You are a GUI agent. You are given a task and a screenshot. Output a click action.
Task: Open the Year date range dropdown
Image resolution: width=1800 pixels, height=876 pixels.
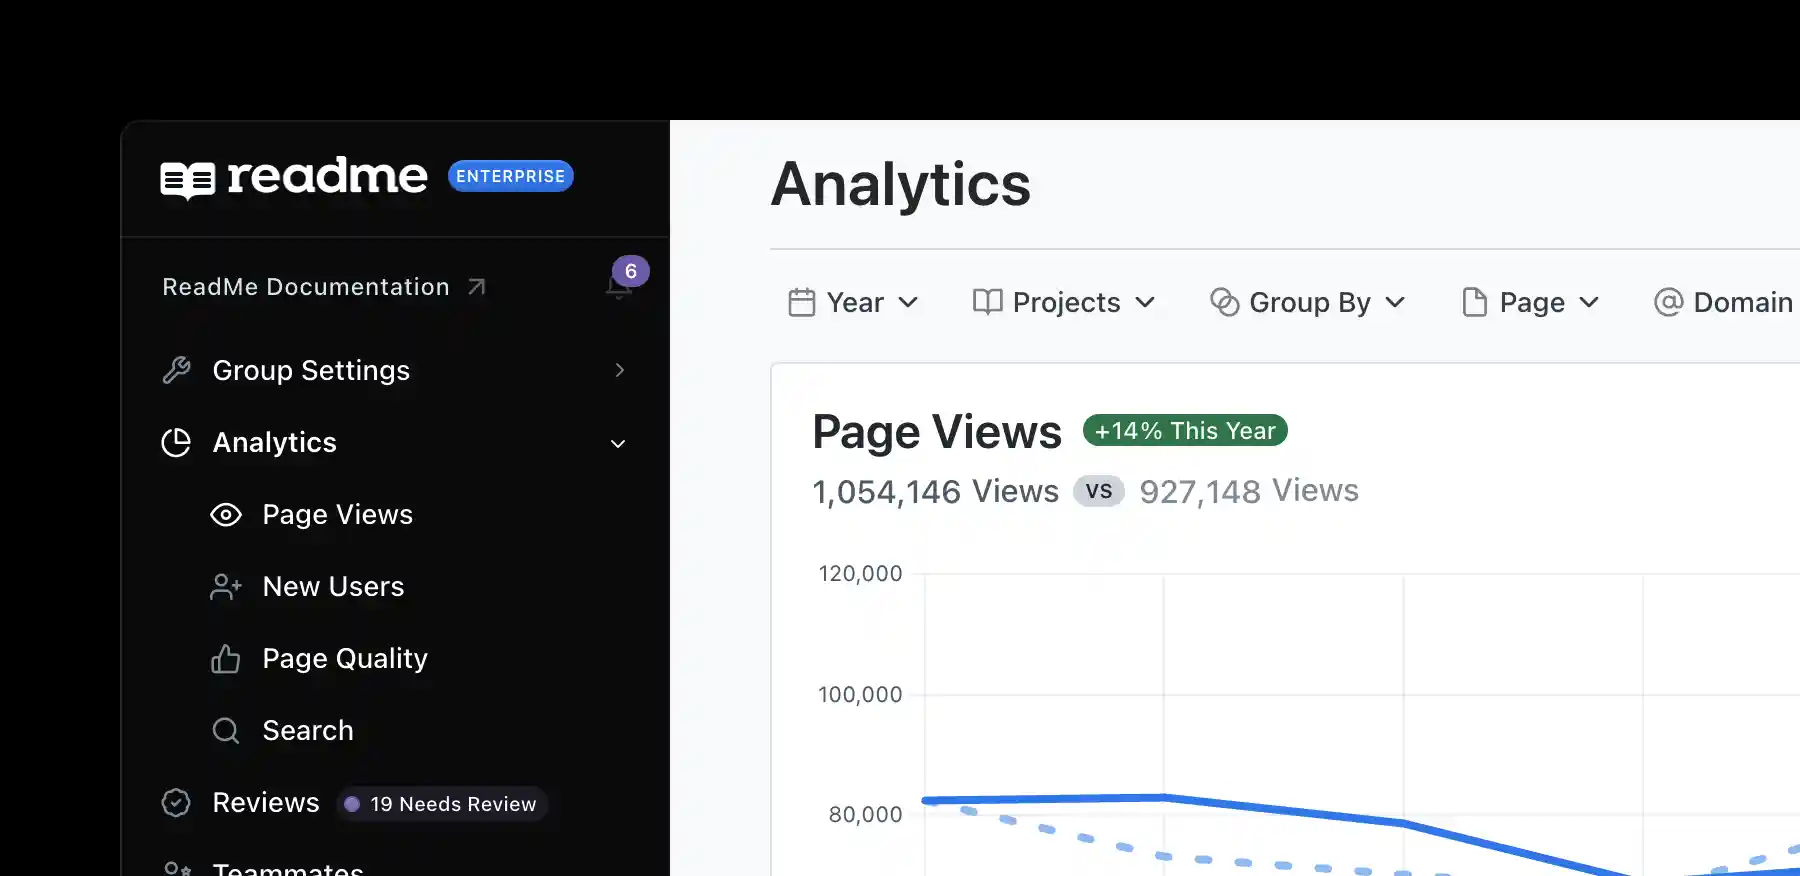(x=853, y=302)
